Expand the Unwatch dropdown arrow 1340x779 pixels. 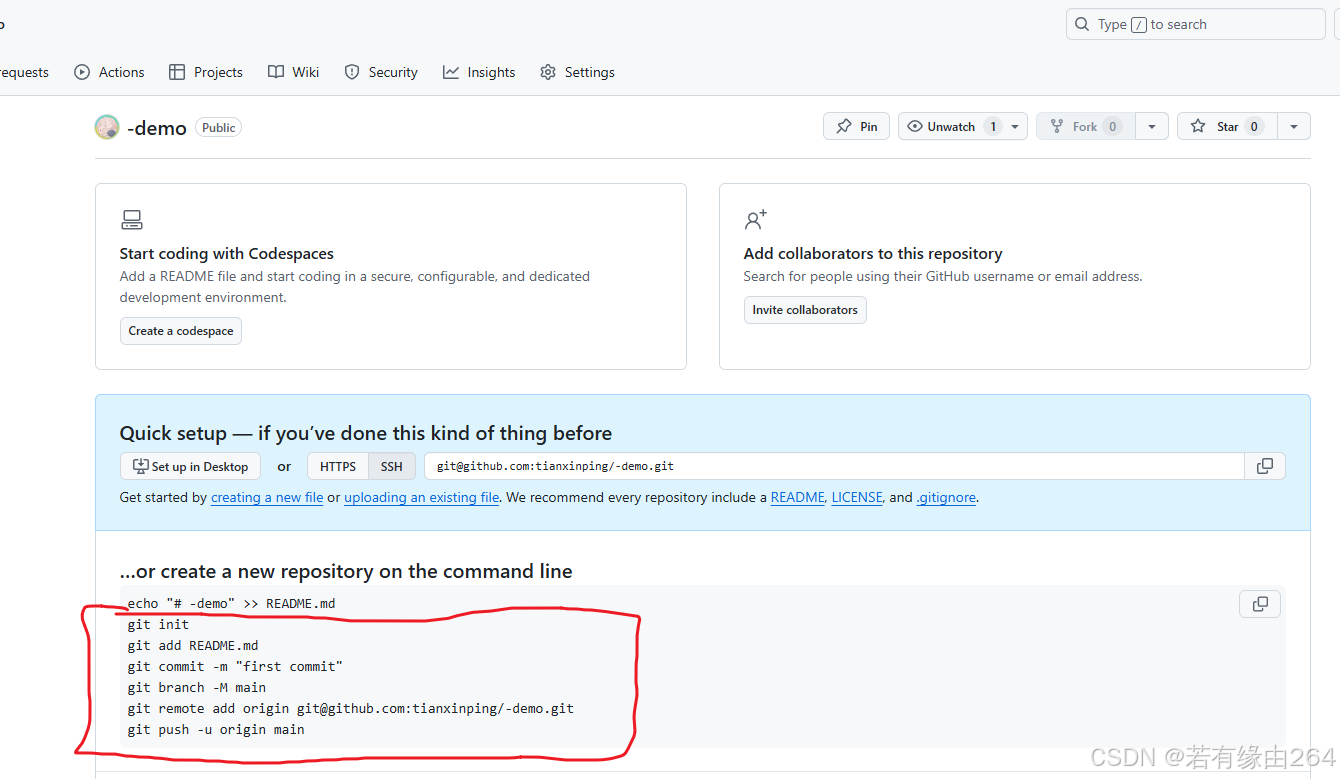coord(1015,126)
